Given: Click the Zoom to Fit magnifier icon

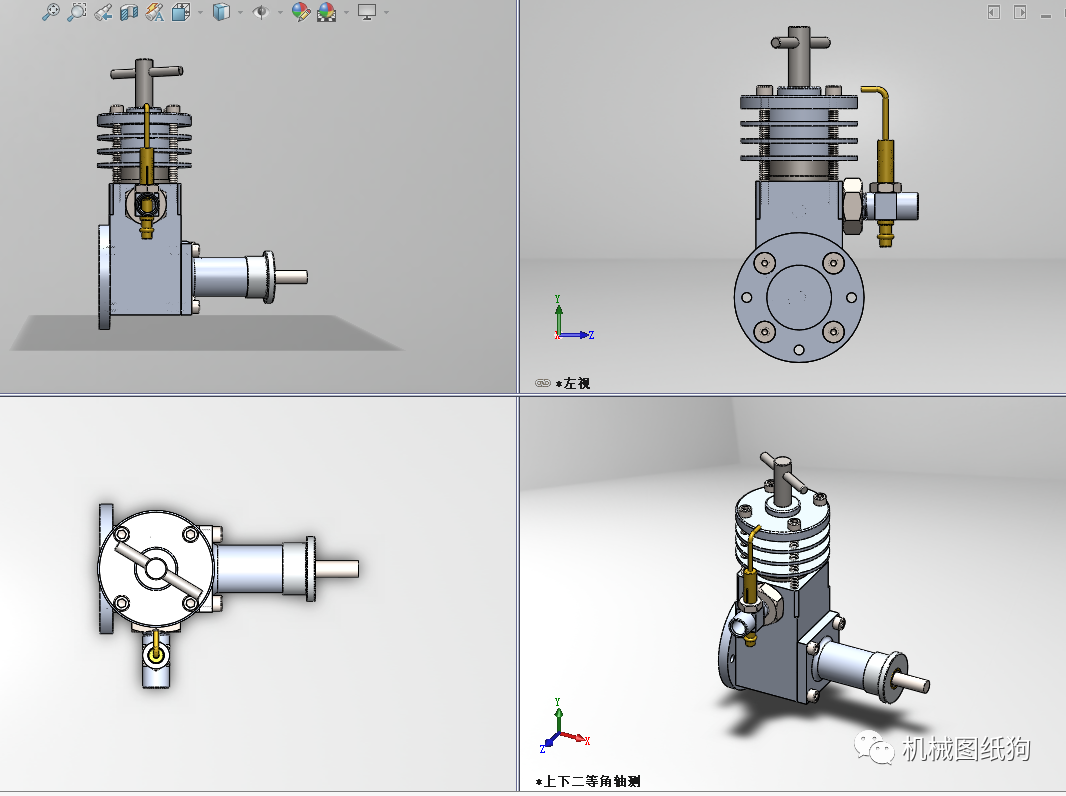Looking at the screenshot, I should point(50,12).
